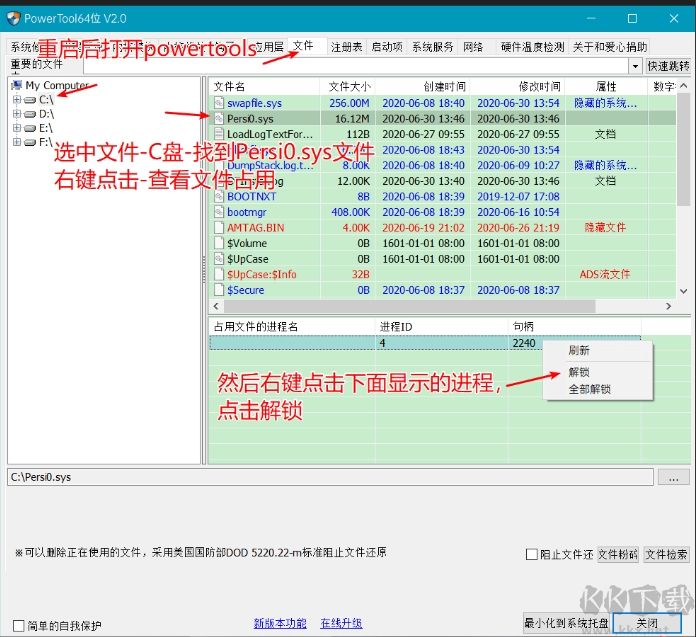696x637 pixels.
Task: Expand the D:\ drive node
Action: 17,114
